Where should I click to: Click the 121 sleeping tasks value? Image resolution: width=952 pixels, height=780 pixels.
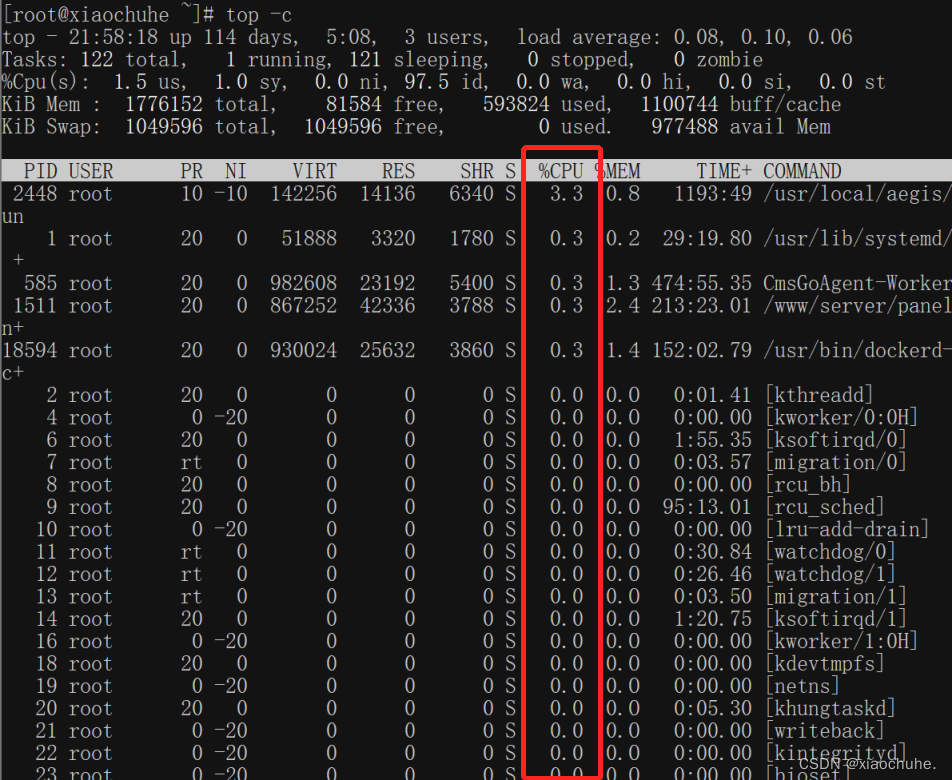tap(419, 59)
